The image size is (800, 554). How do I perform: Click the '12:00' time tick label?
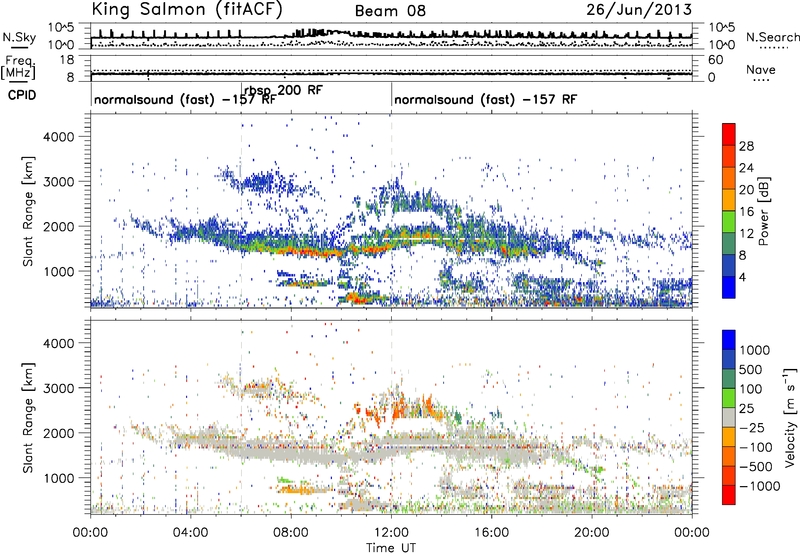391,533
